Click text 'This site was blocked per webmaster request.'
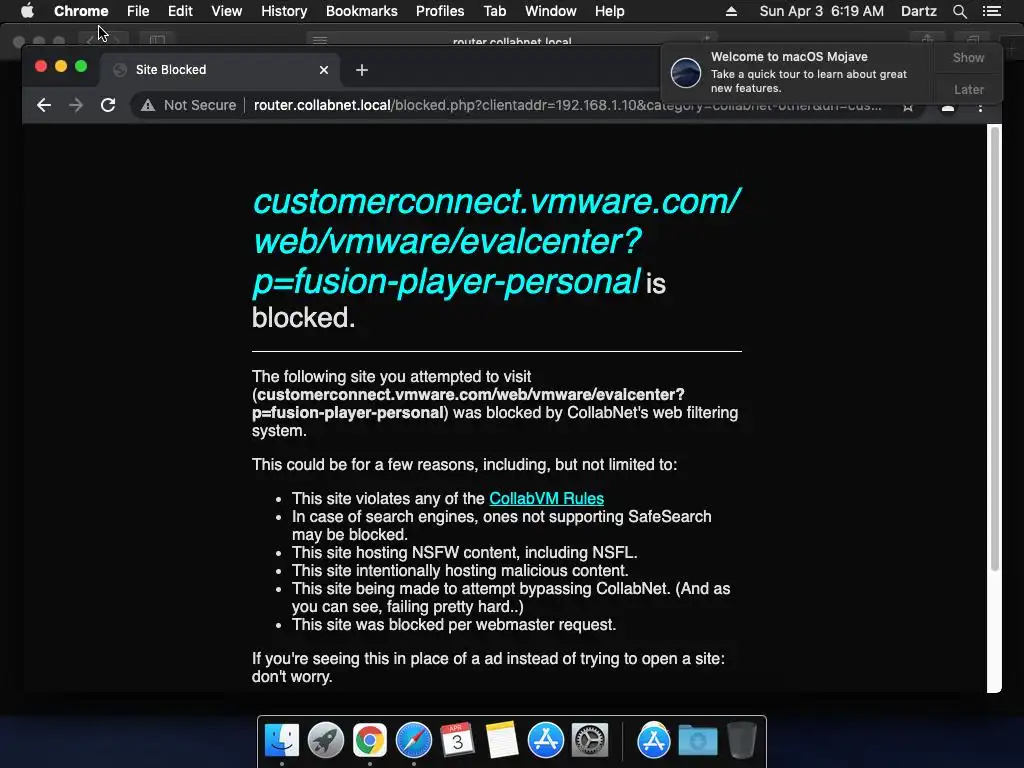Viewport: 1024px width, 768px height. (454, 624)
